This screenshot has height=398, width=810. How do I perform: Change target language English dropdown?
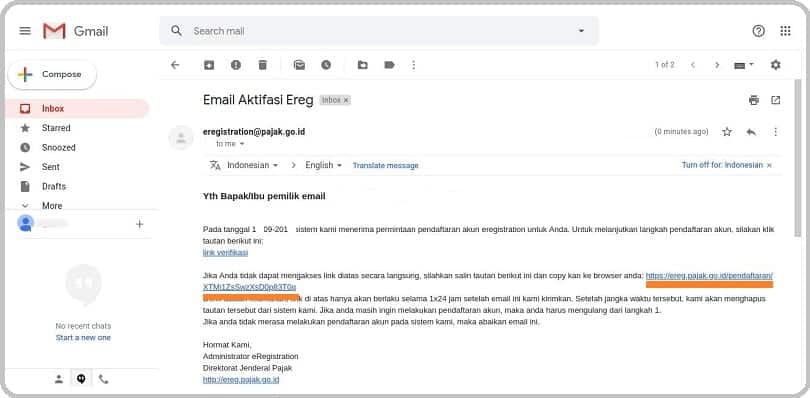click(324, 165)
